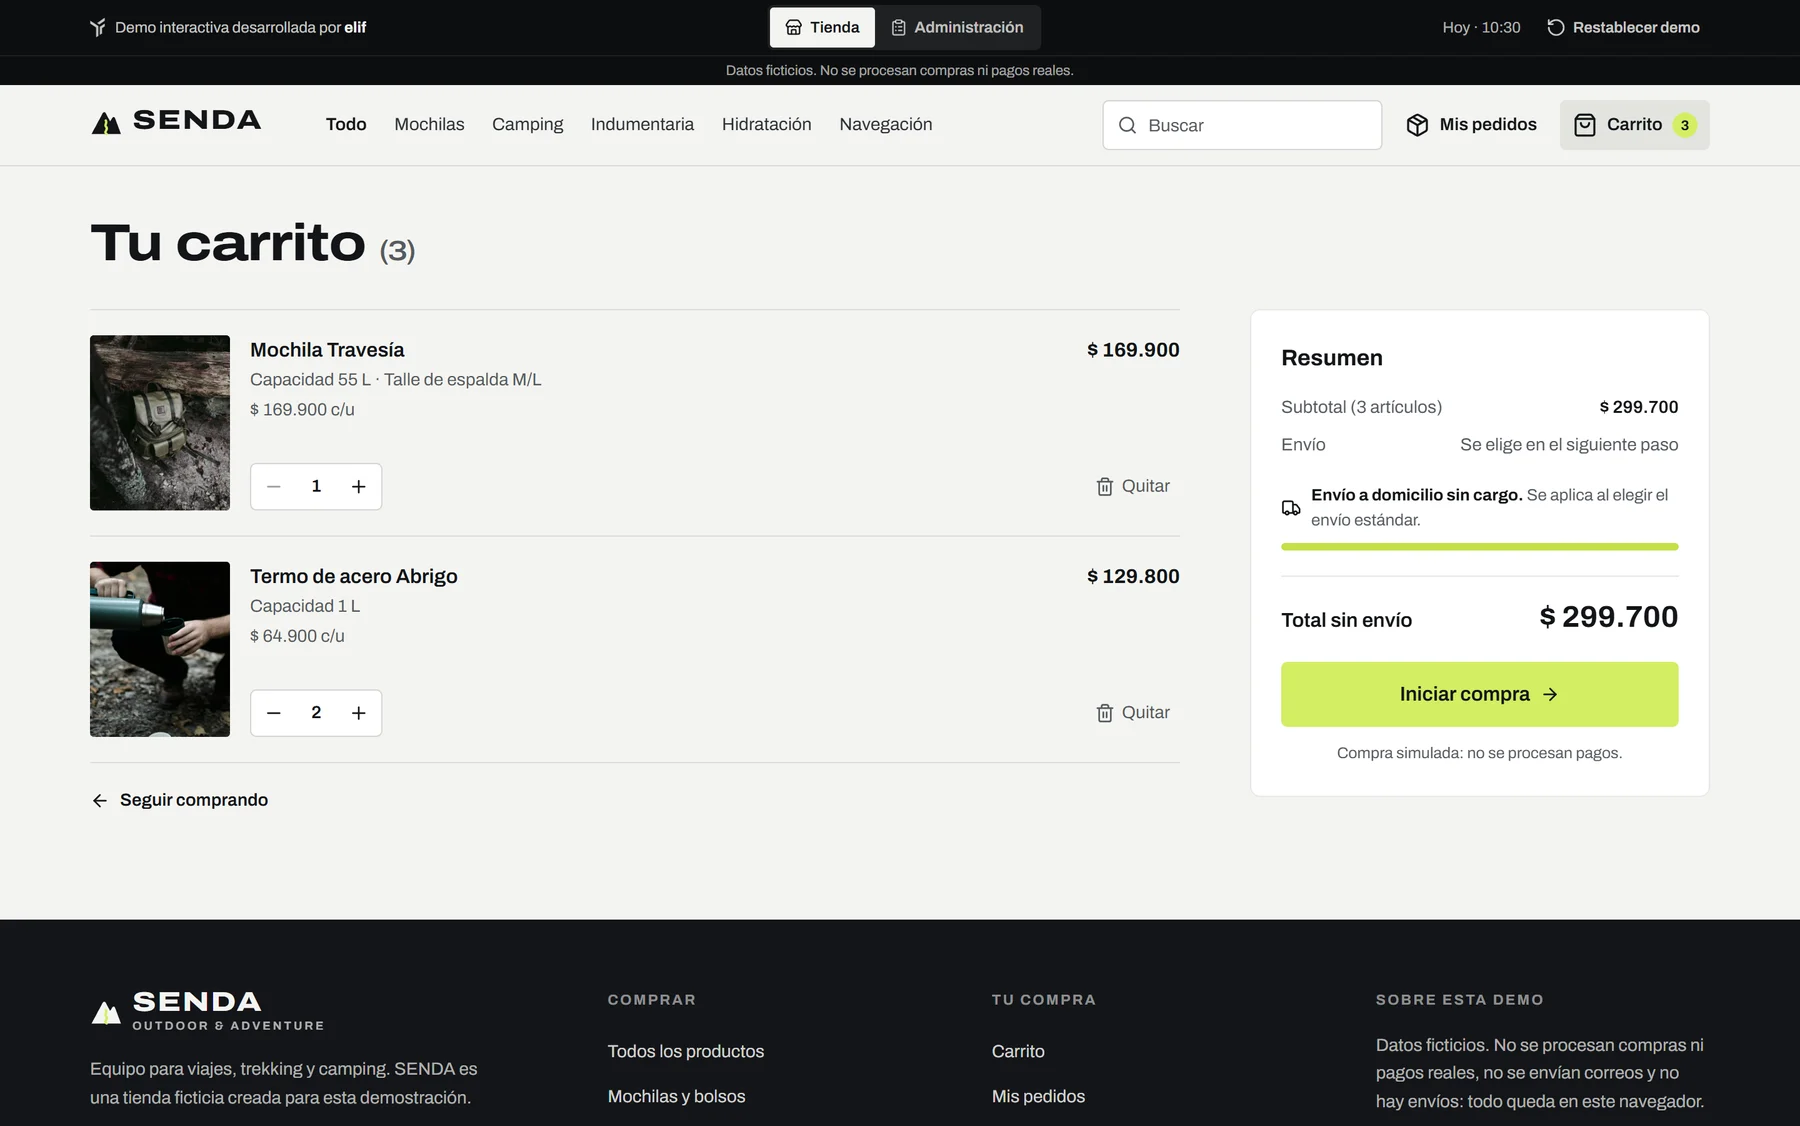Open footer Mis pedidos link
This screenshot has height=1126, width=1800.
click(x=1038, y=1096)
